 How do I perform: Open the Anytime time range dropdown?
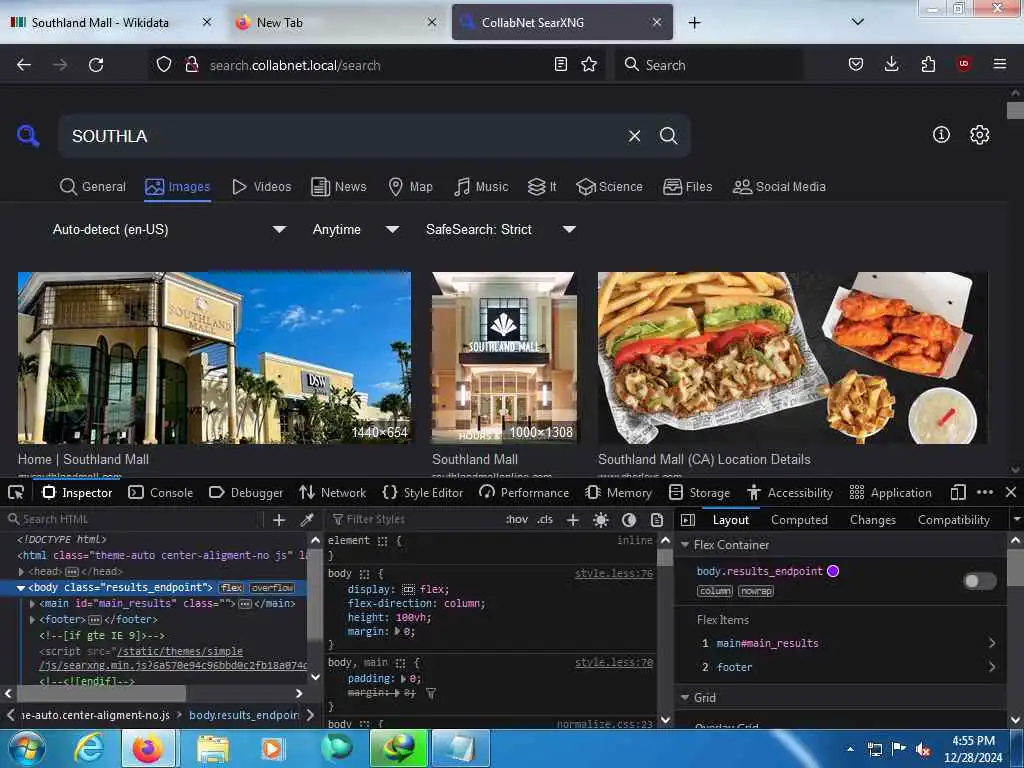coord(355,229)
